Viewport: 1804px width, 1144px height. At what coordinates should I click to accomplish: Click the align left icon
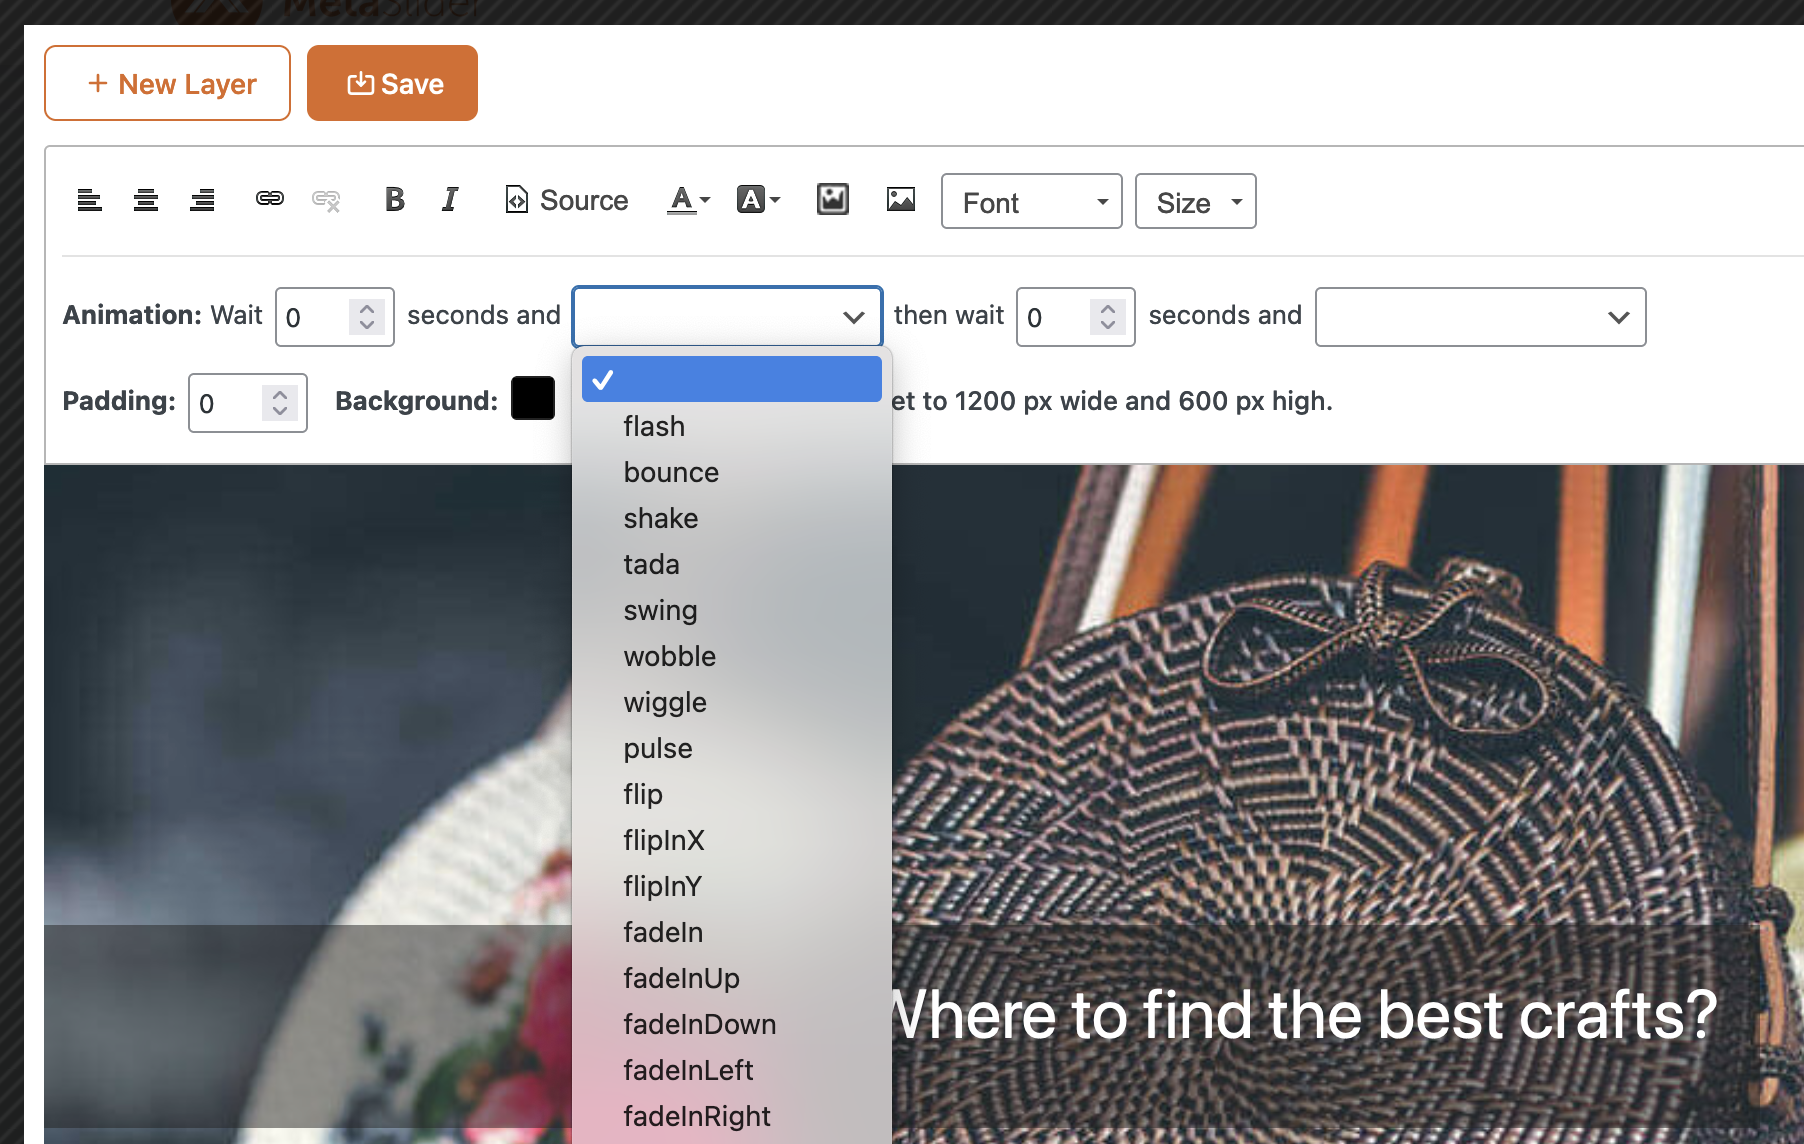(x=90, y=201)
